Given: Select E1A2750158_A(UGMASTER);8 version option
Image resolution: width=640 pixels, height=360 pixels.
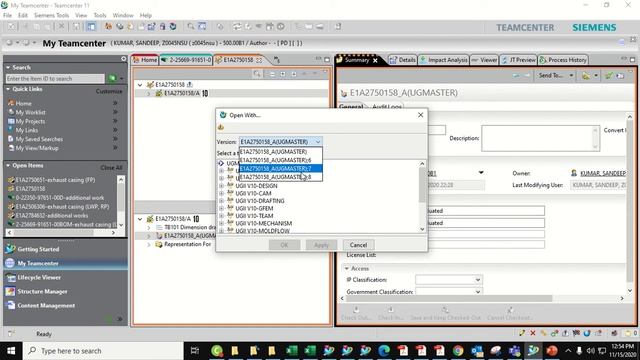Looking at the screenshot, I should tap(280, 177).
